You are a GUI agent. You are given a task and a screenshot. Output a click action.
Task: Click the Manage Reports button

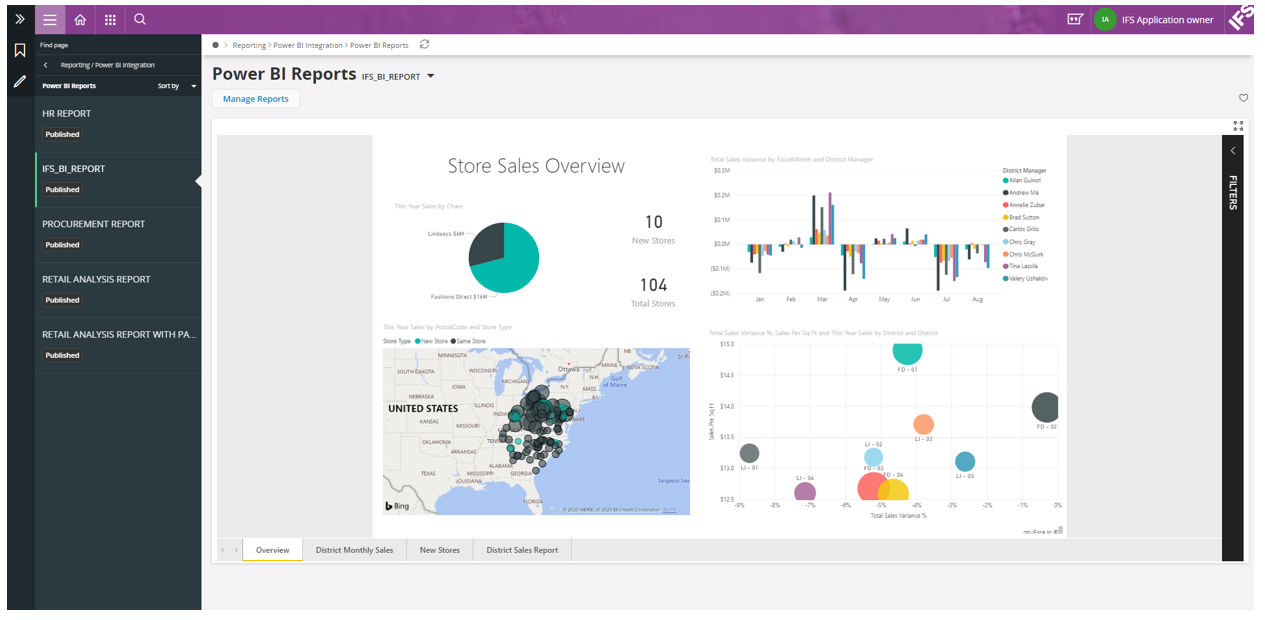pos(255,99)
